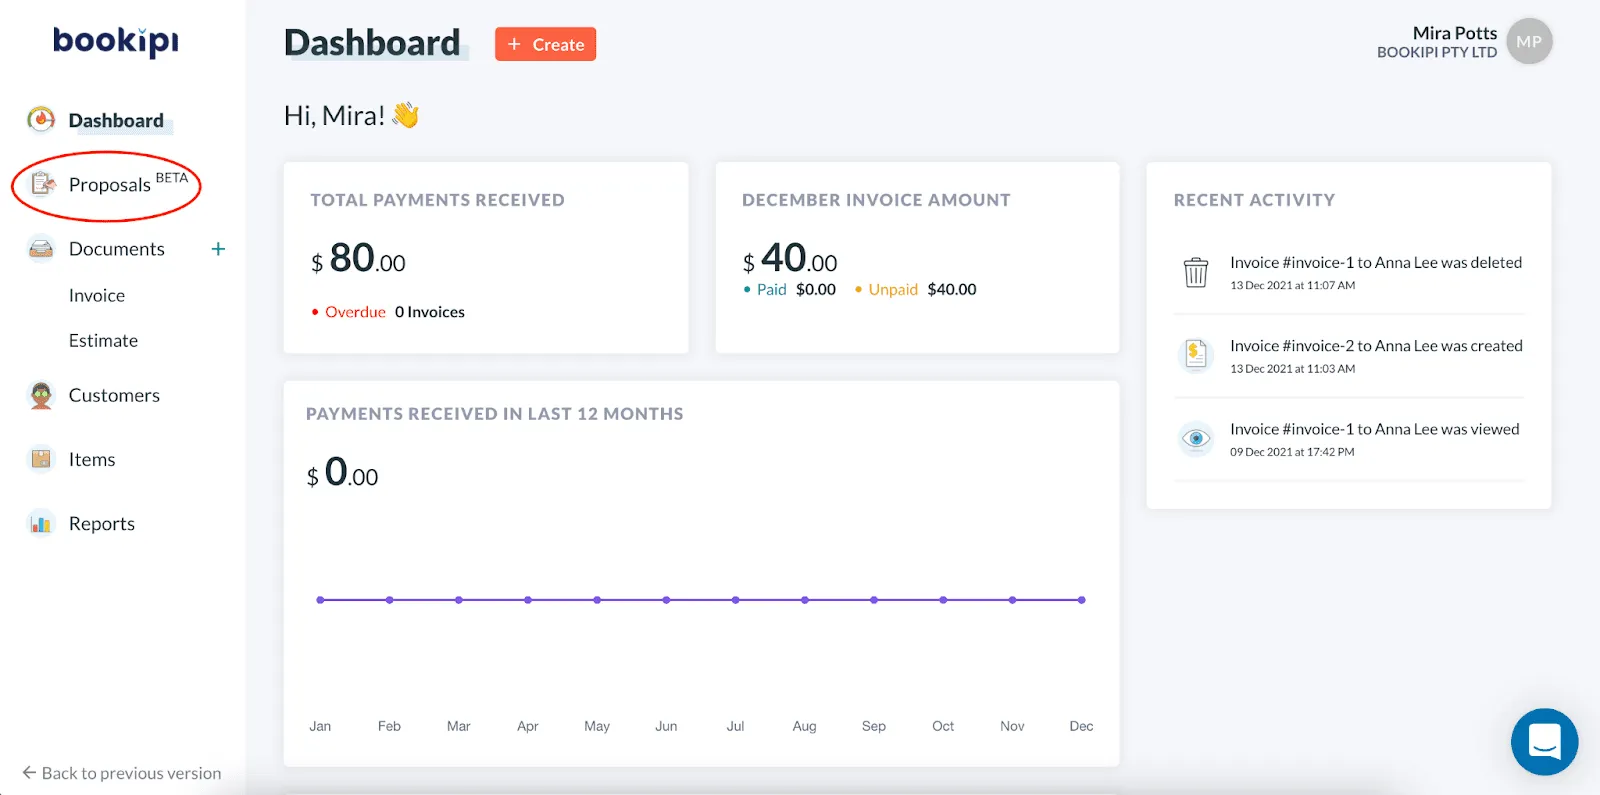1600x795 pixels.
Task: Click the 13 Dec 2021 at 11:07 AM timestamp
Action: pos(1292,285)
